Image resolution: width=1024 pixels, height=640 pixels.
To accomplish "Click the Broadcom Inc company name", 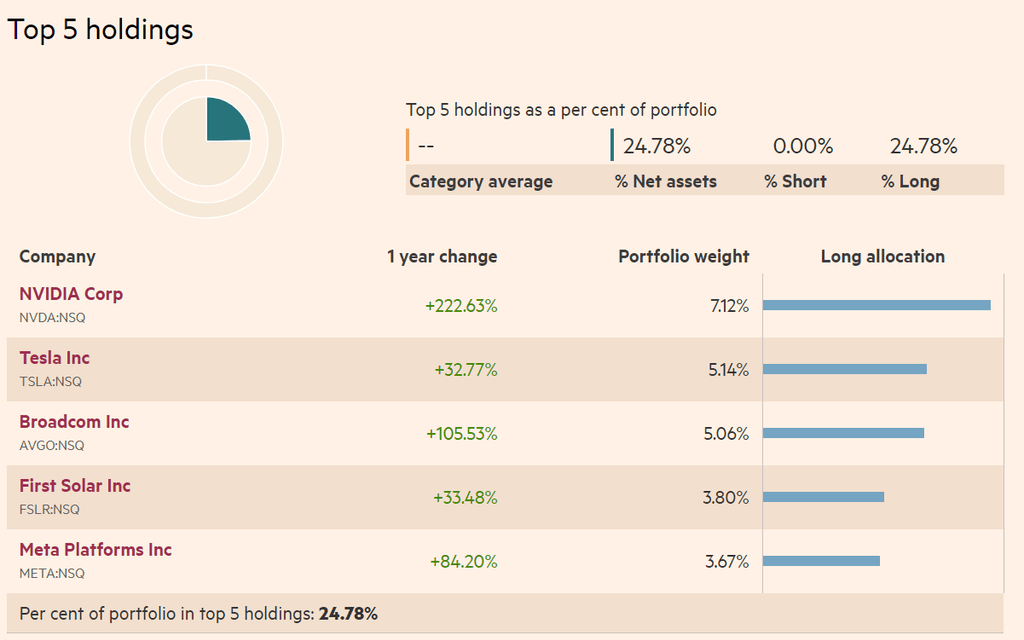I will 74,422.
